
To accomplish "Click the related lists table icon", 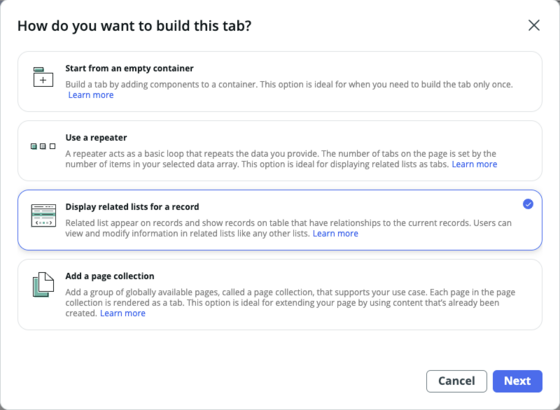I will coord(43,215).
